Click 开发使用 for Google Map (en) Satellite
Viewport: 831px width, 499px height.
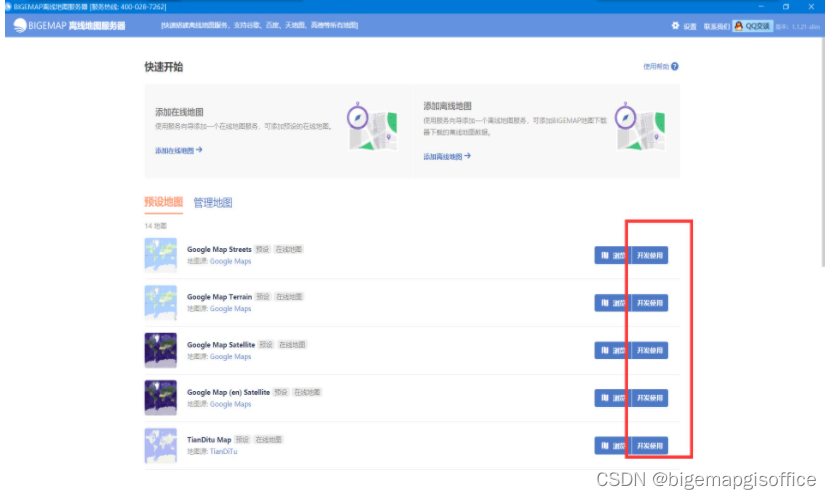coord(650,398)
